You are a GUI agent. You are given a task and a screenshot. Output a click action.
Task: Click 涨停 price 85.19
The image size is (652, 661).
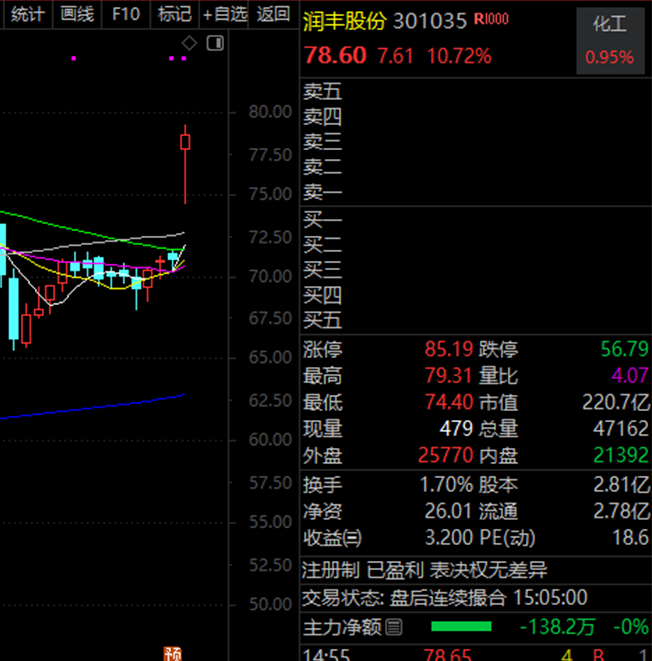point(449,349)
